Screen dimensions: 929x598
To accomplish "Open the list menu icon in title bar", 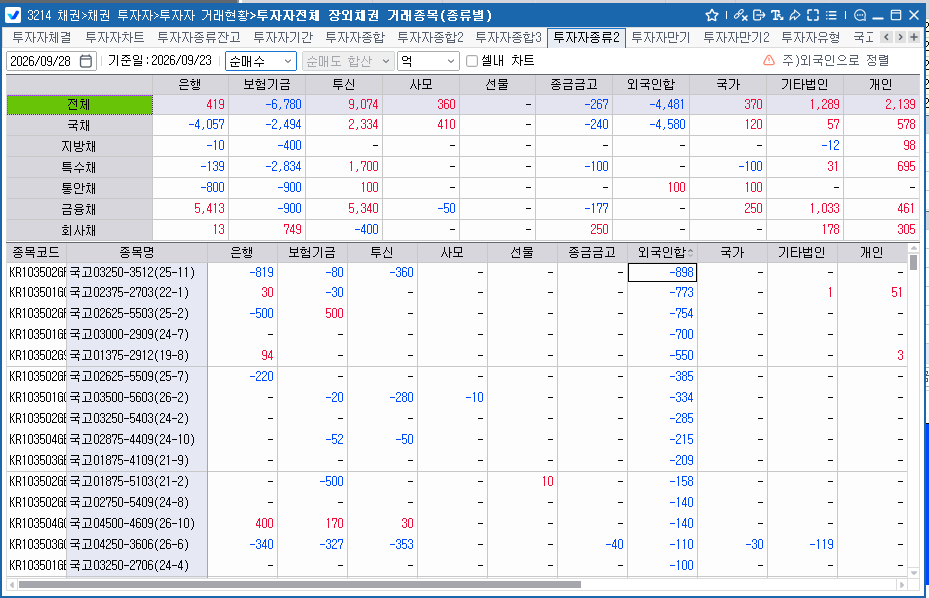I will tap(831, 15).
